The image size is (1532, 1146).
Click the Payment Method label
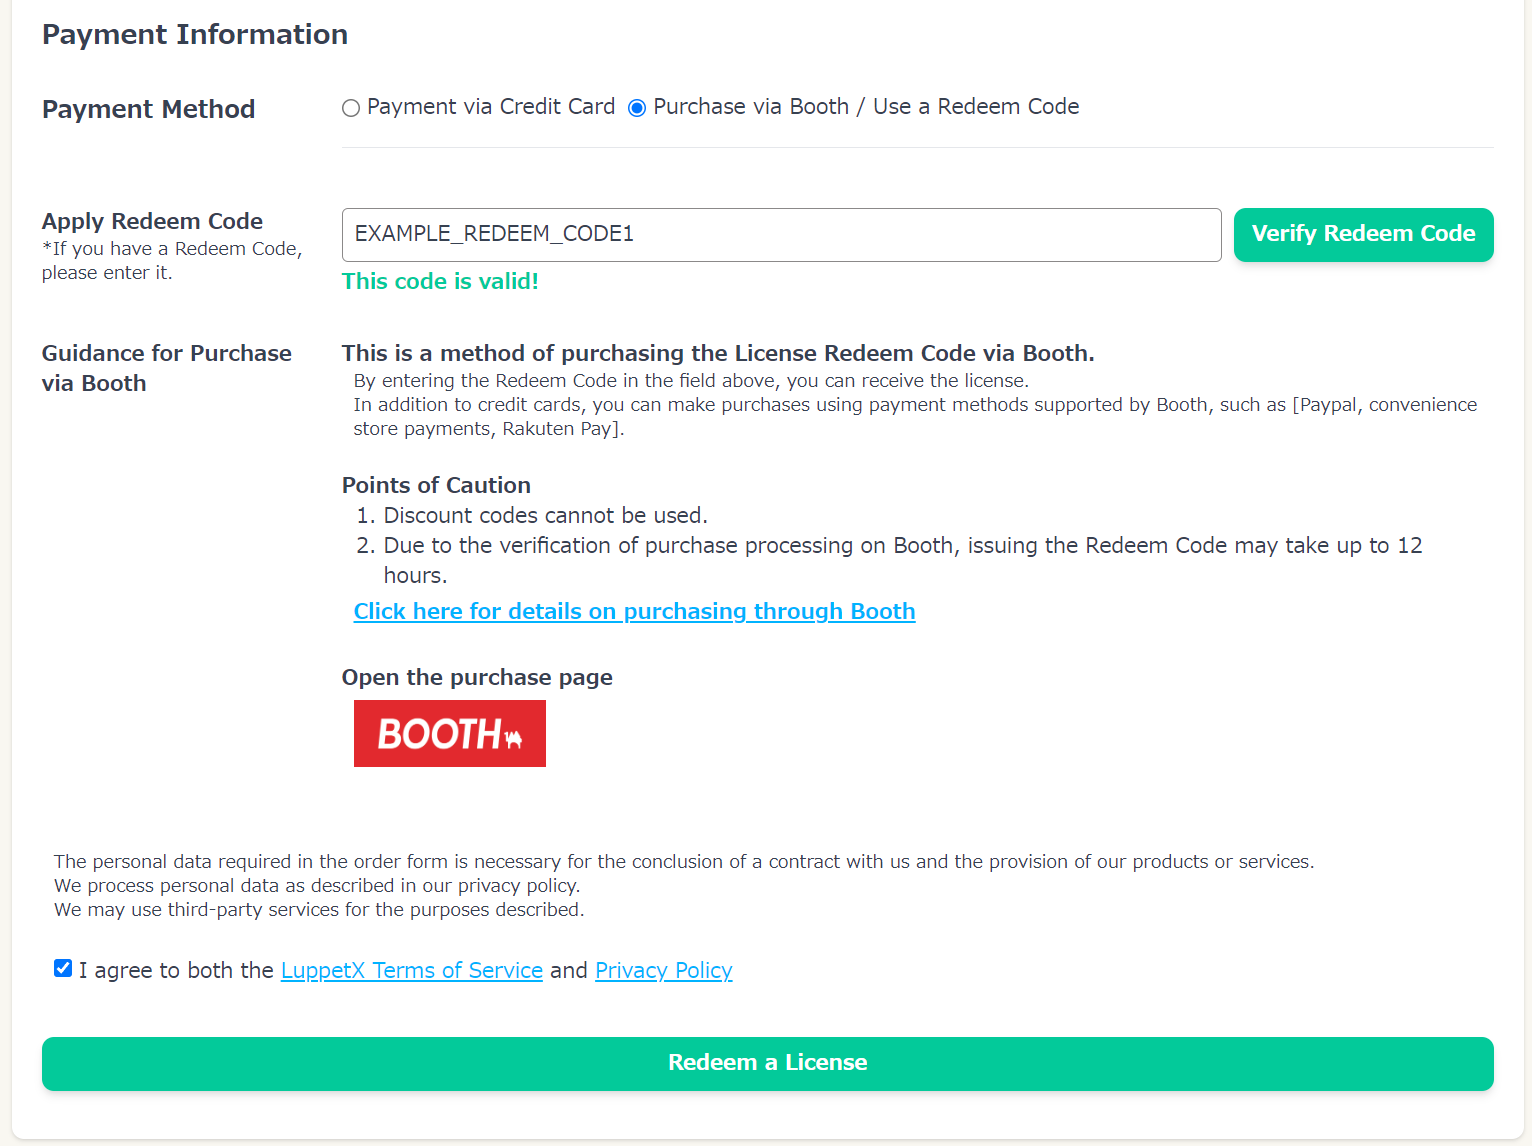[x=148, y=109]
